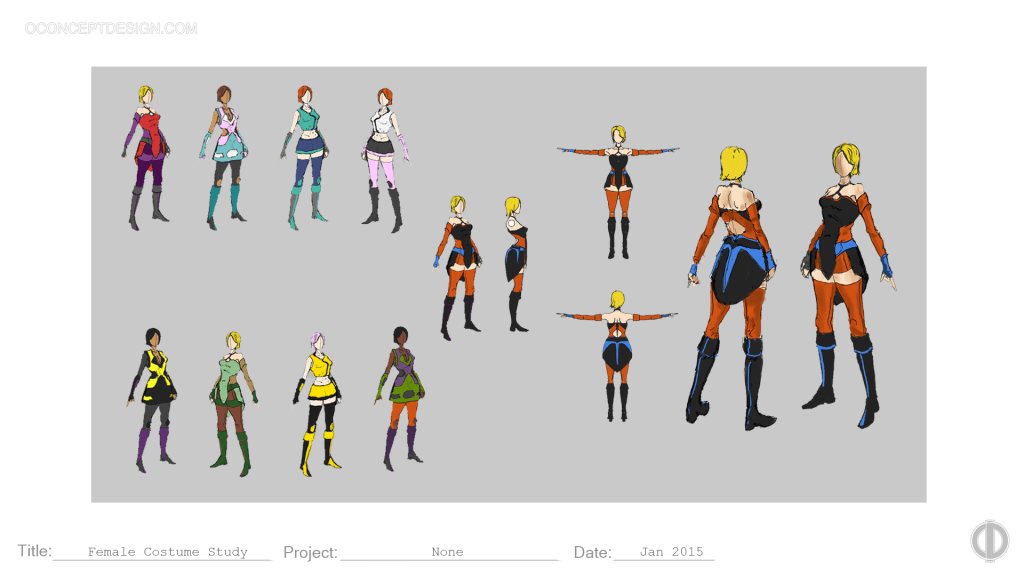Screen dimensions: 1024x576
Task: Click the back-facing T-pose figure
Action: pyautogui.click(x=617, y=354)
